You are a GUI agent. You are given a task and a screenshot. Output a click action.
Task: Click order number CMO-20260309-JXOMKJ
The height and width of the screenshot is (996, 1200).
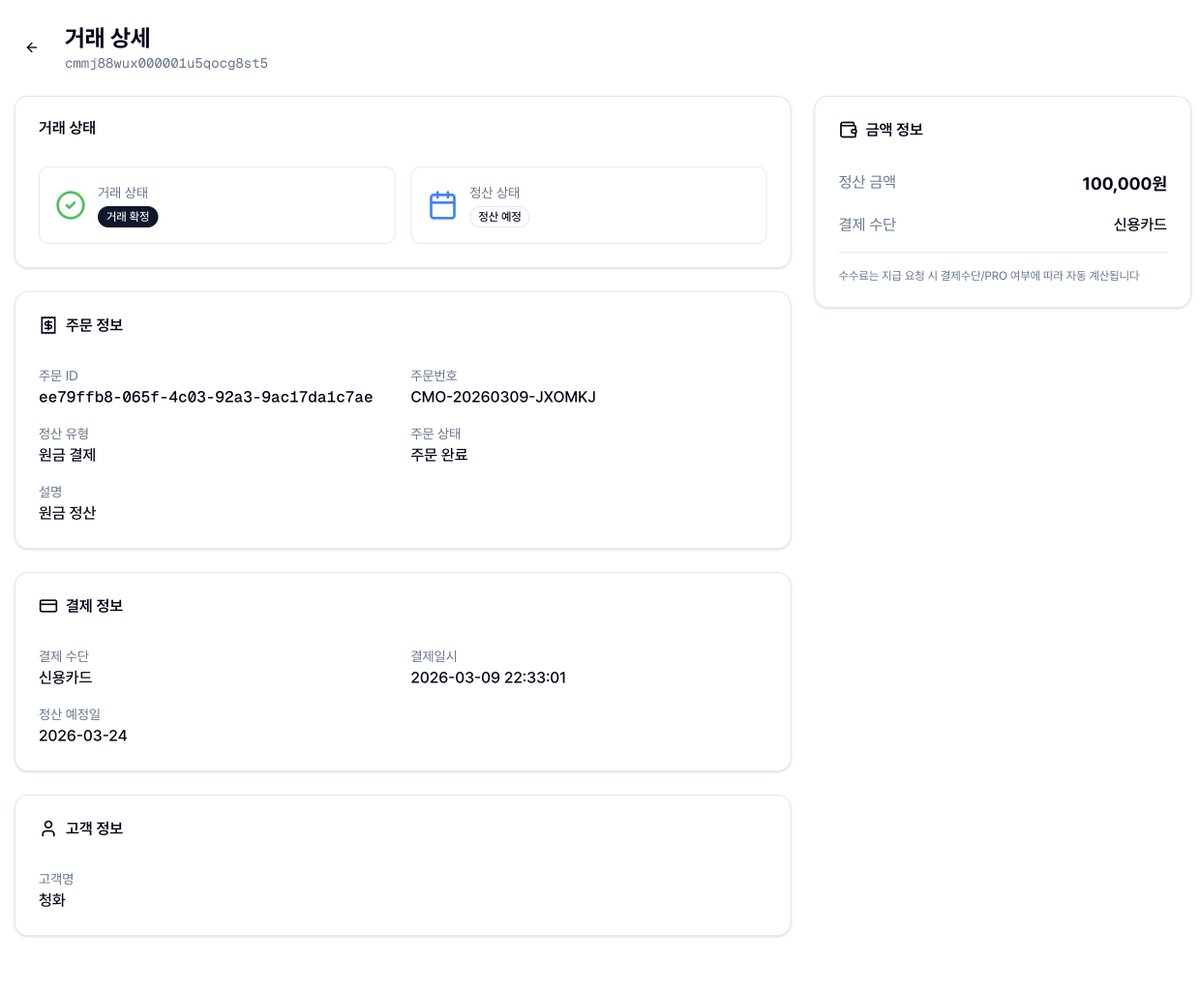point(503,397)
